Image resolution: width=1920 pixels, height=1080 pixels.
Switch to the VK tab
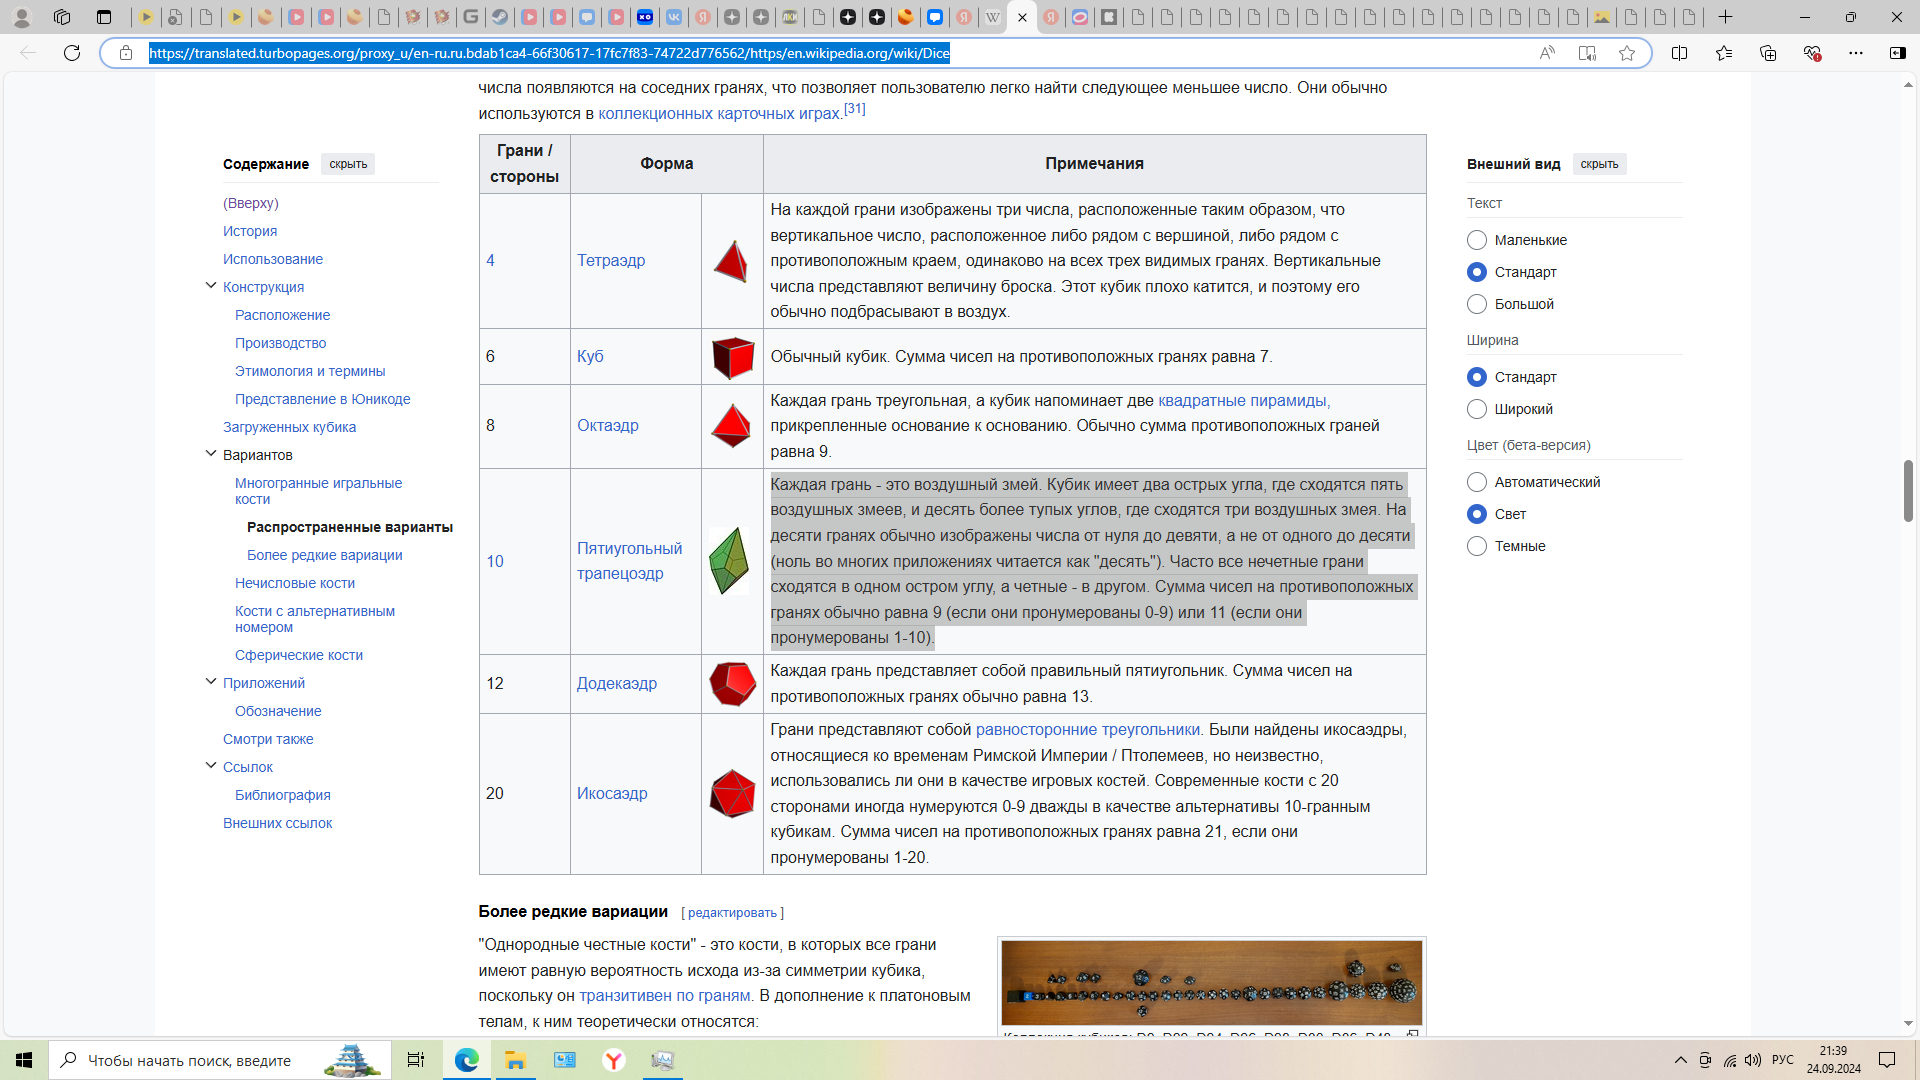pyautogui.click(x=674, y=17)
